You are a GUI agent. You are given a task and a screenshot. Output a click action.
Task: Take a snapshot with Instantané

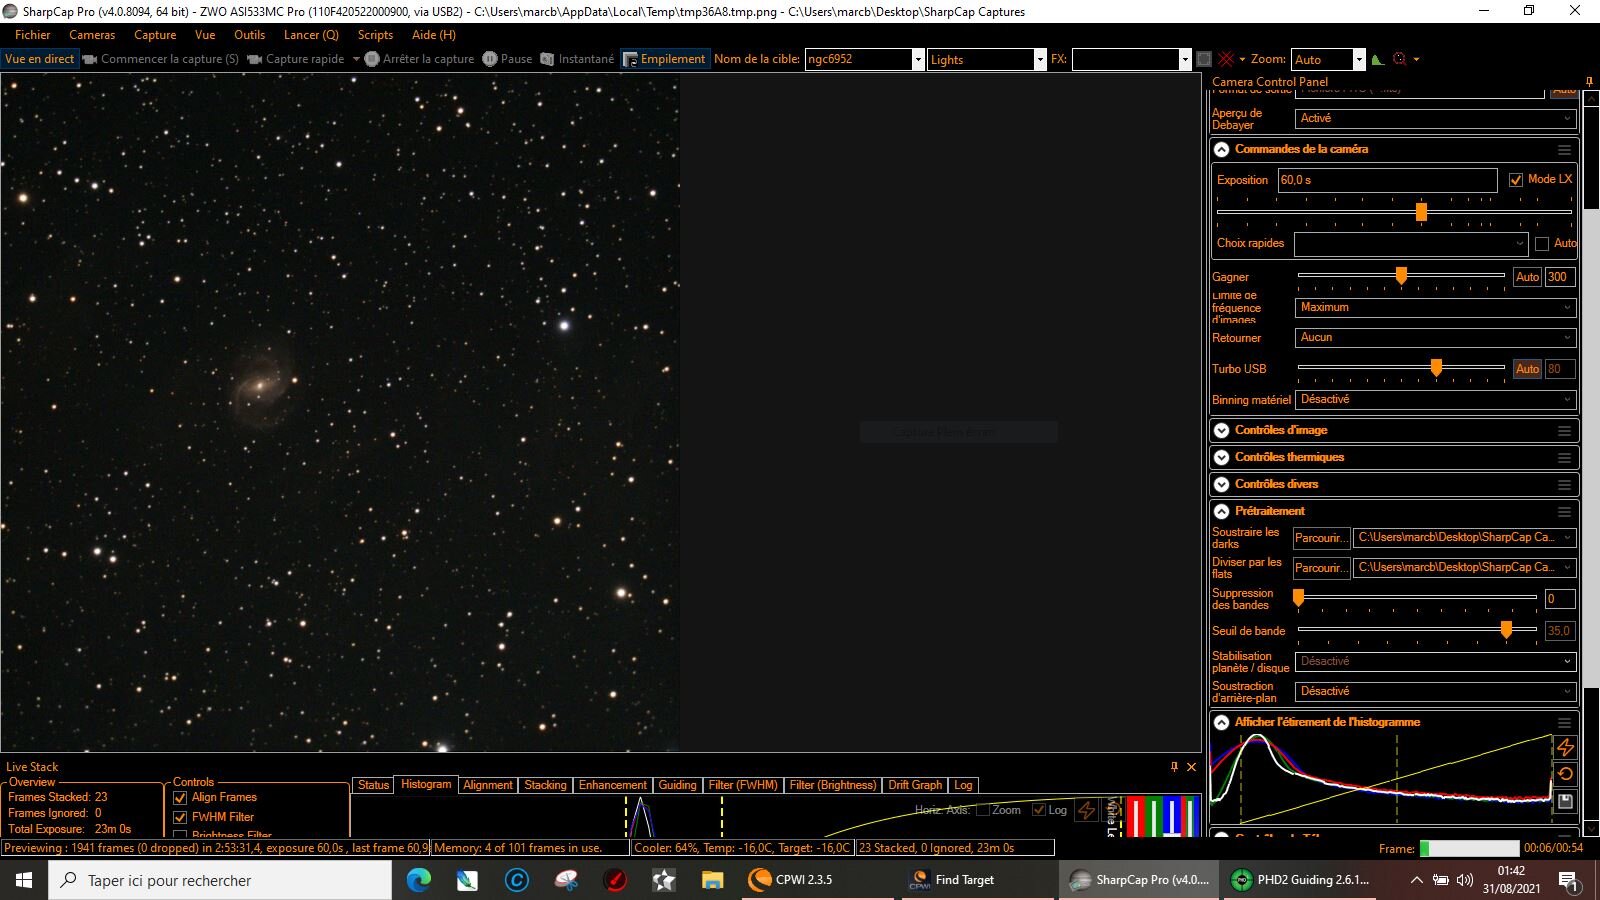point(577,59)
